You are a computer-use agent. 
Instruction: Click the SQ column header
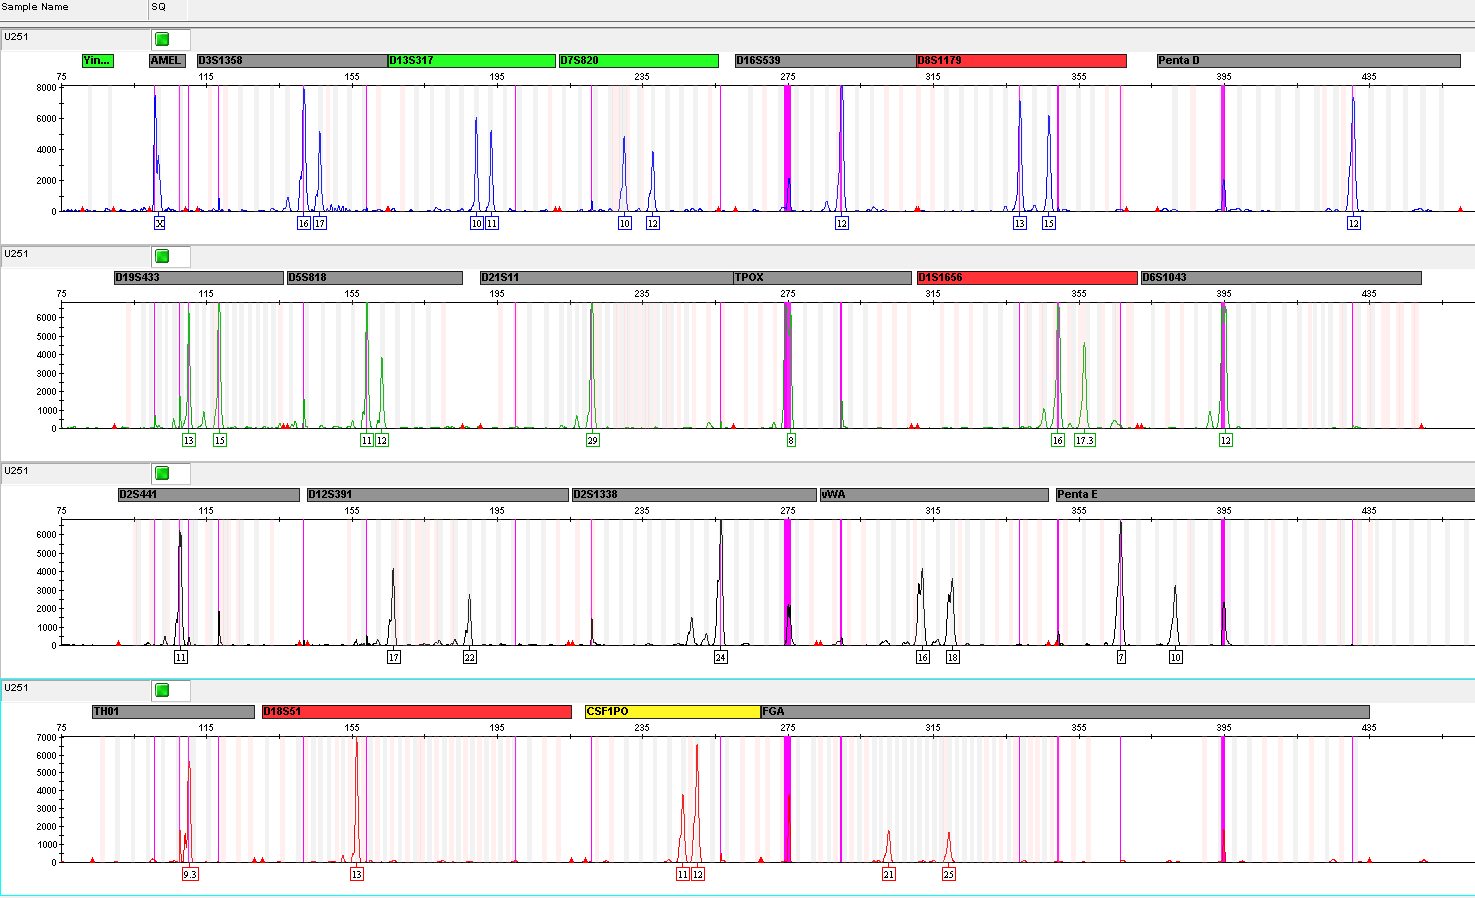click(x=159, y=7)
